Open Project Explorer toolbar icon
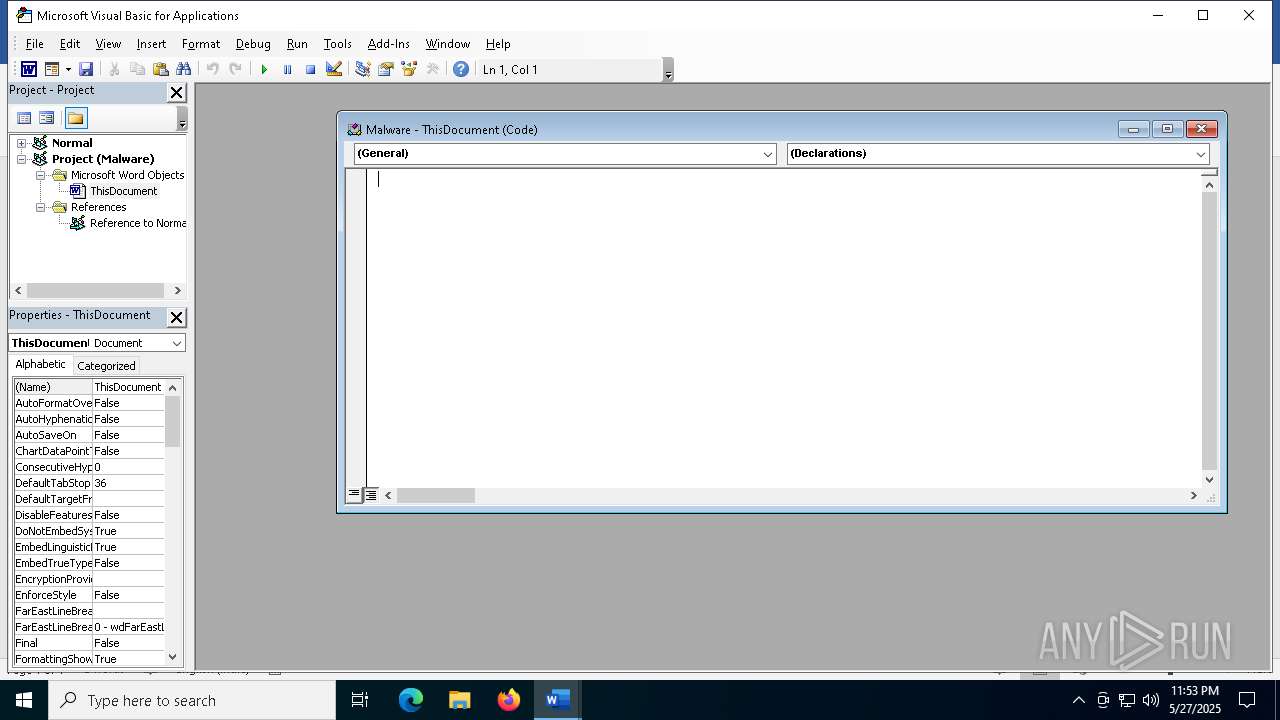1280x720 pixels. (362, 69)
